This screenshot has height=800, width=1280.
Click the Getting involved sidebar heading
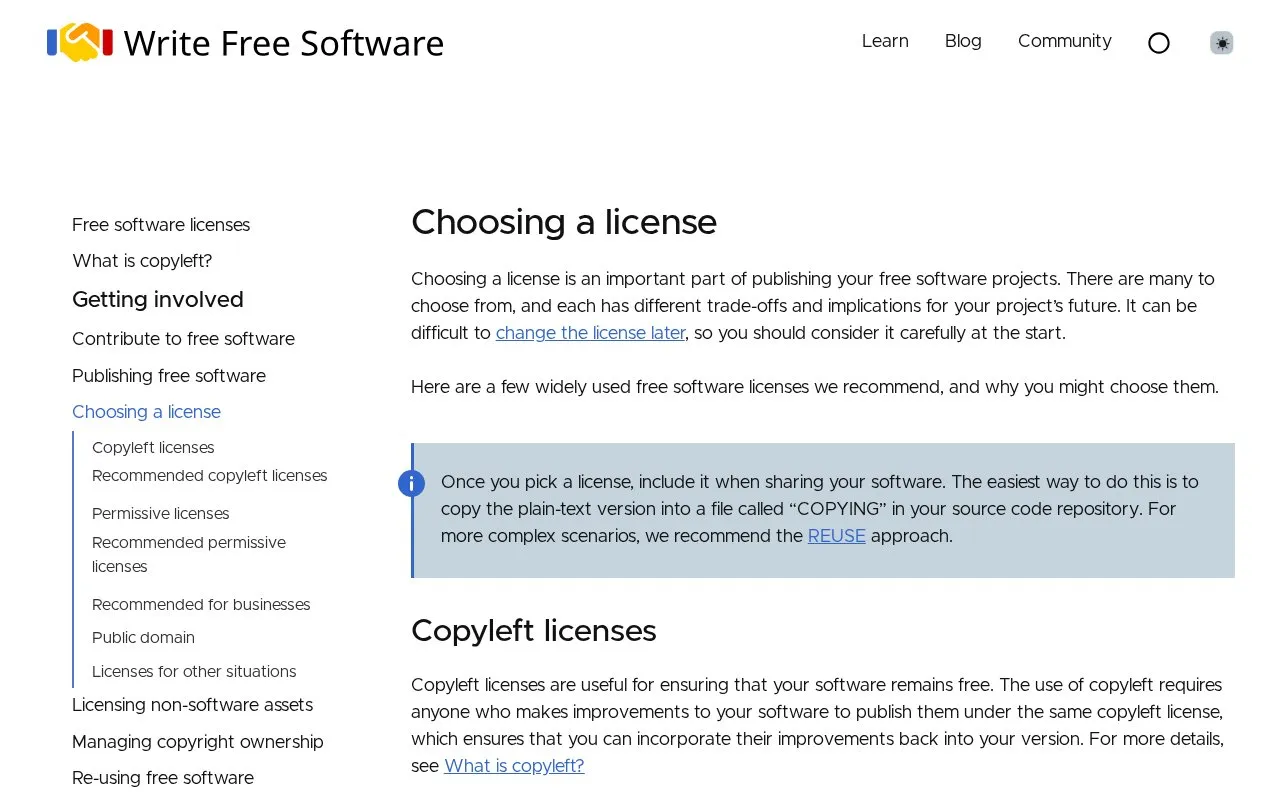coord(158,300)
